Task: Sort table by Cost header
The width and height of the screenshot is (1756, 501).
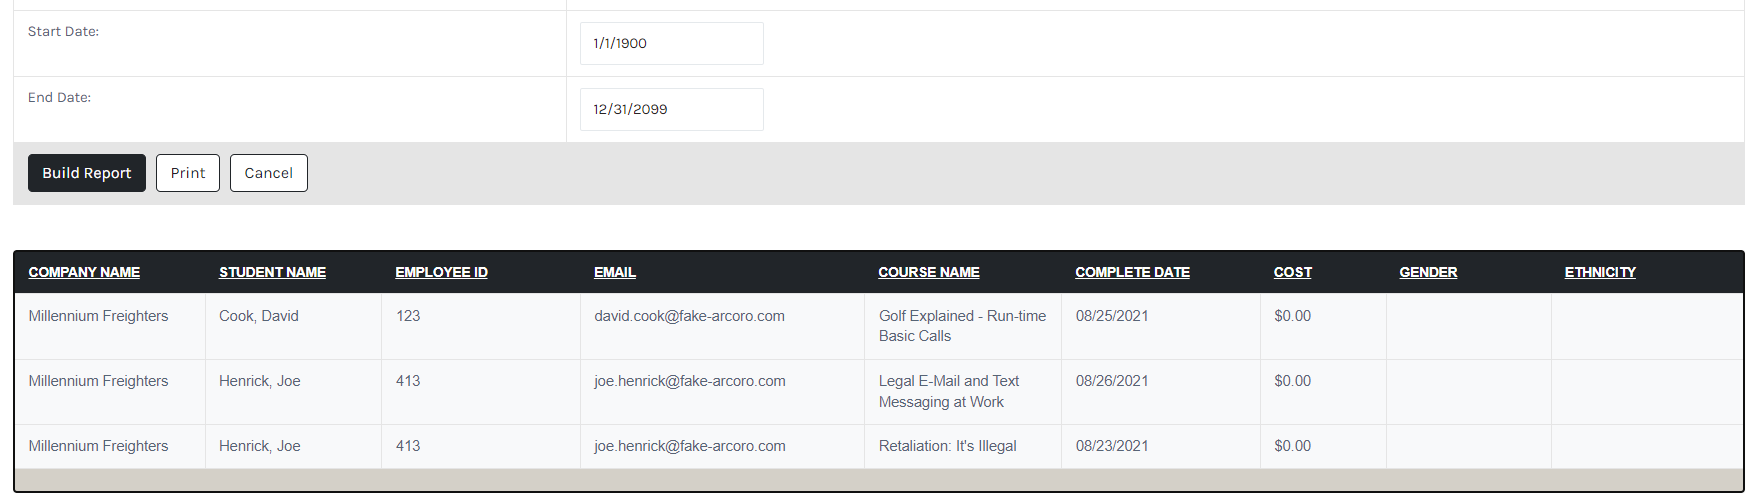Action: [x=1293, y=272]
